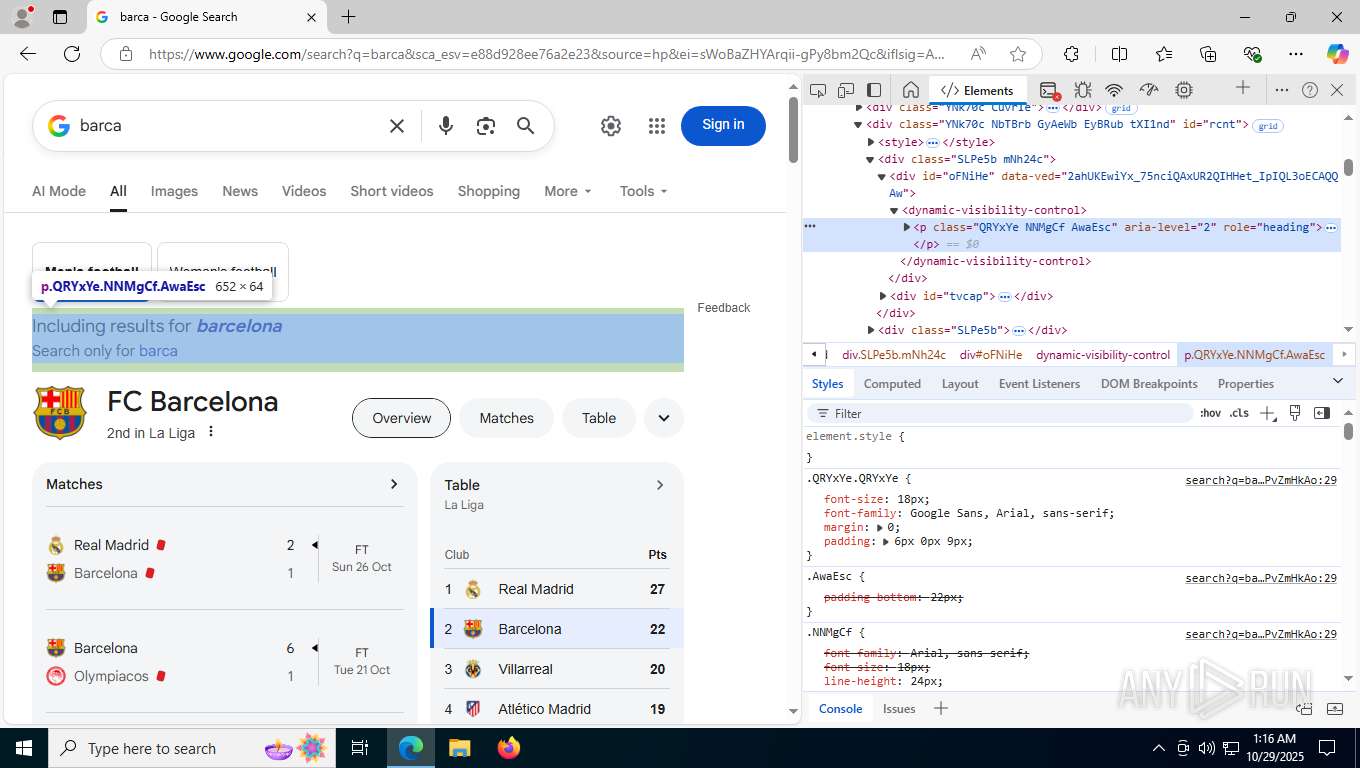Search by image with Google Lens
1360x768 pixels.
pyautogui.click(x=486, y=126)
